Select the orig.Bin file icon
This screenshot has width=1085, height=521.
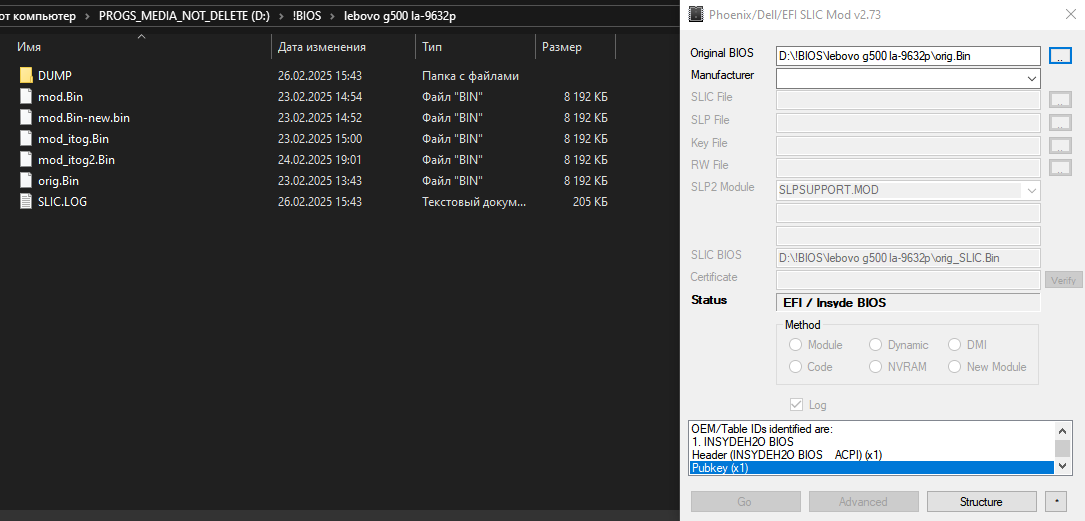coord(26,181)
